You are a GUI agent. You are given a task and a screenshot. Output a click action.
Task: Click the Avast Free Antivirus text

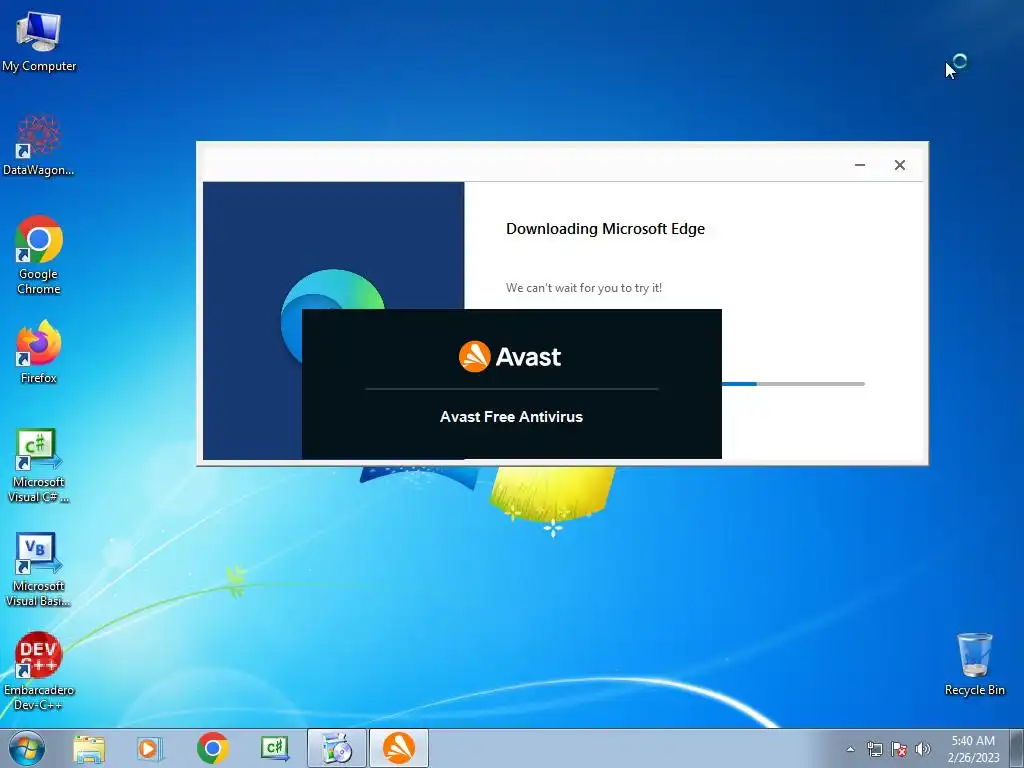(511, 417)
